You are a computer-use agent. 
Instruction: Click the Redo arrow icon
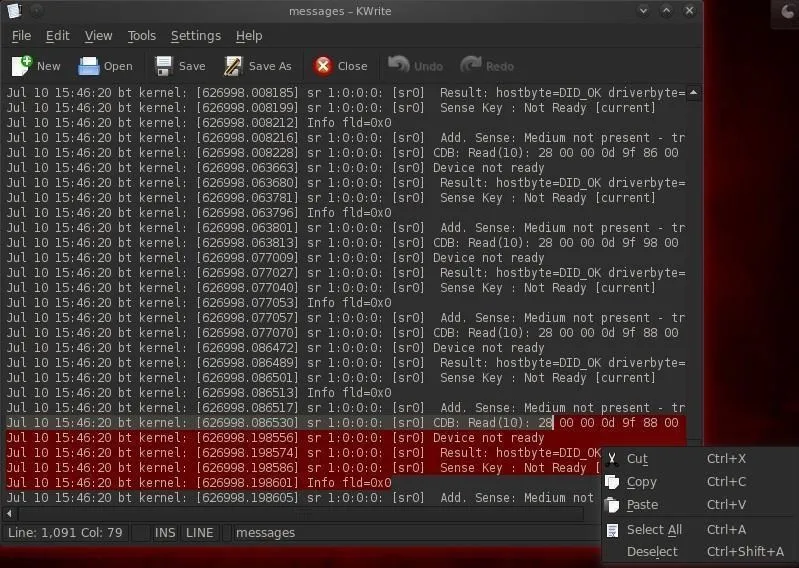point(470,65)
